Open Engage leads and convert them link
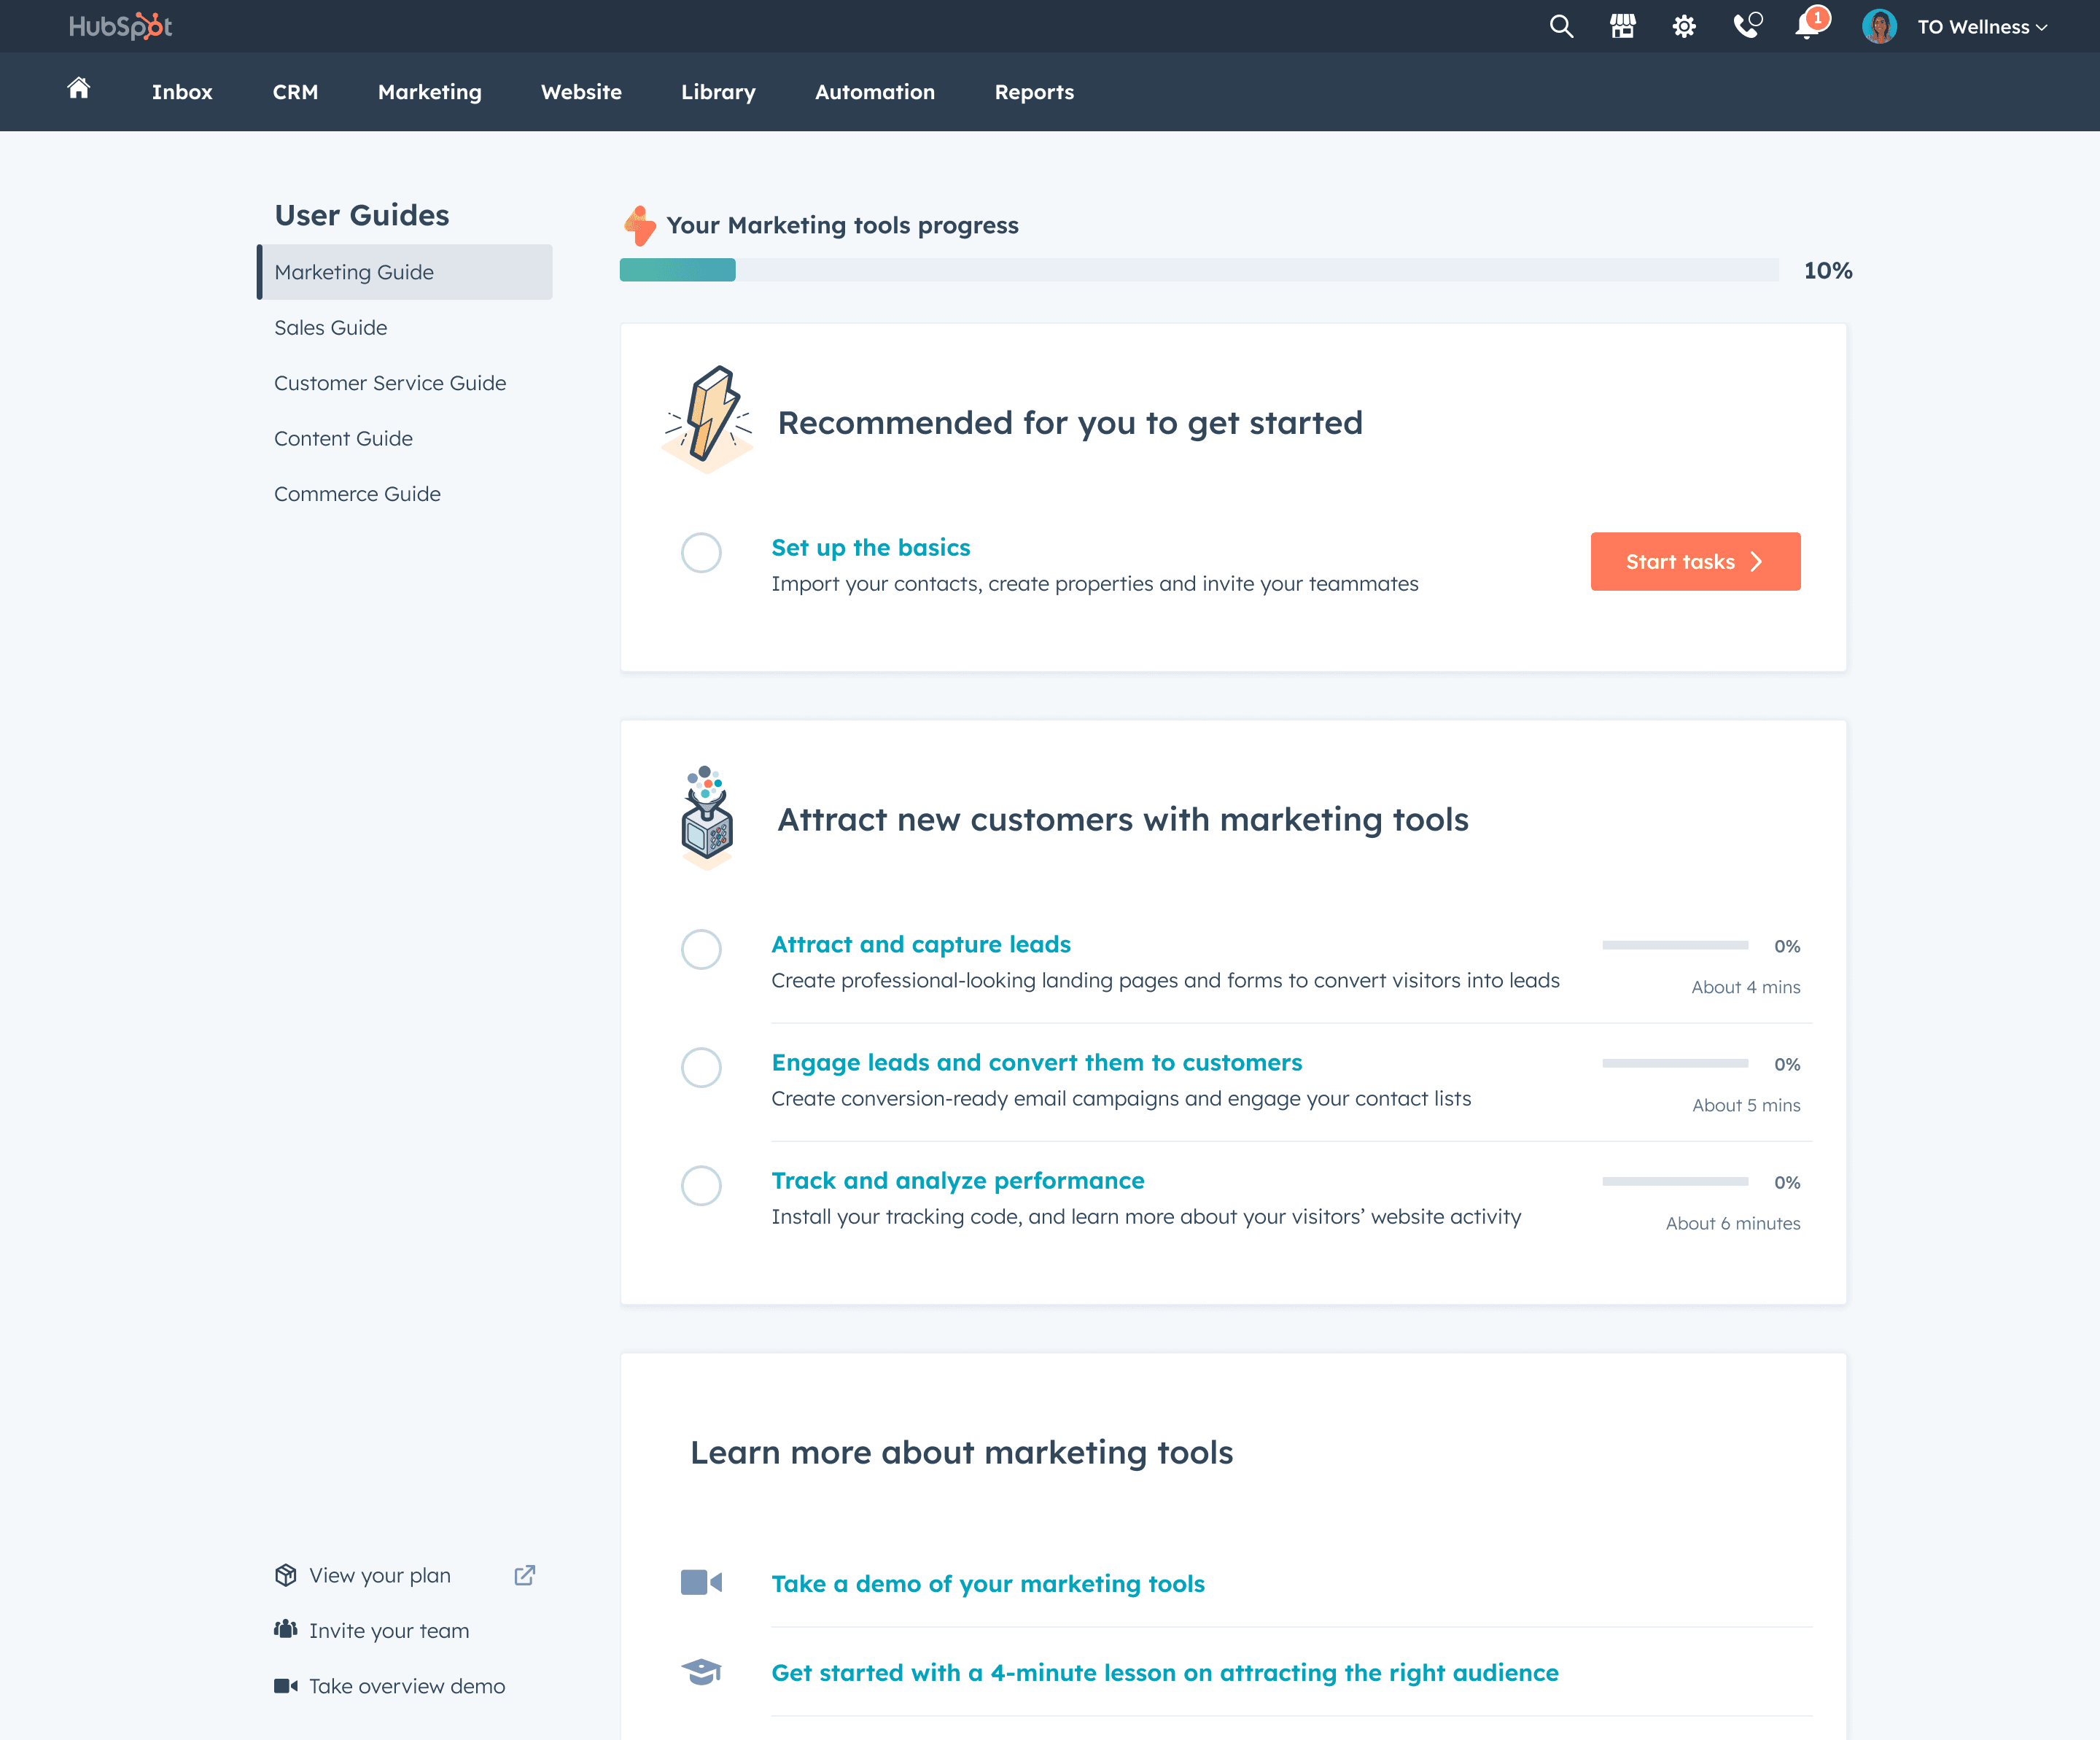 coord(1037,1062)
